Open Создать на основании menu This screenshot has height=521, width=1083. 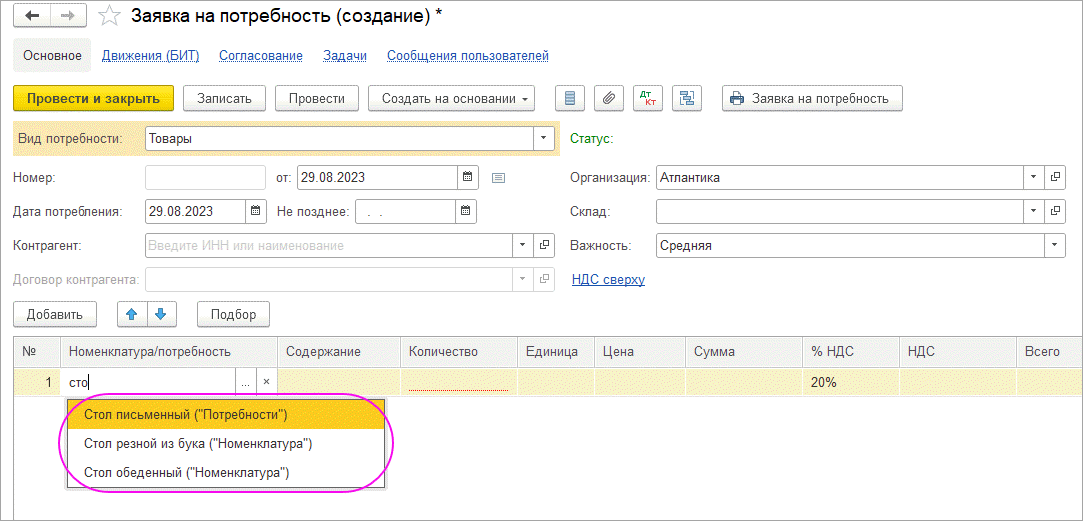(451, 98)
